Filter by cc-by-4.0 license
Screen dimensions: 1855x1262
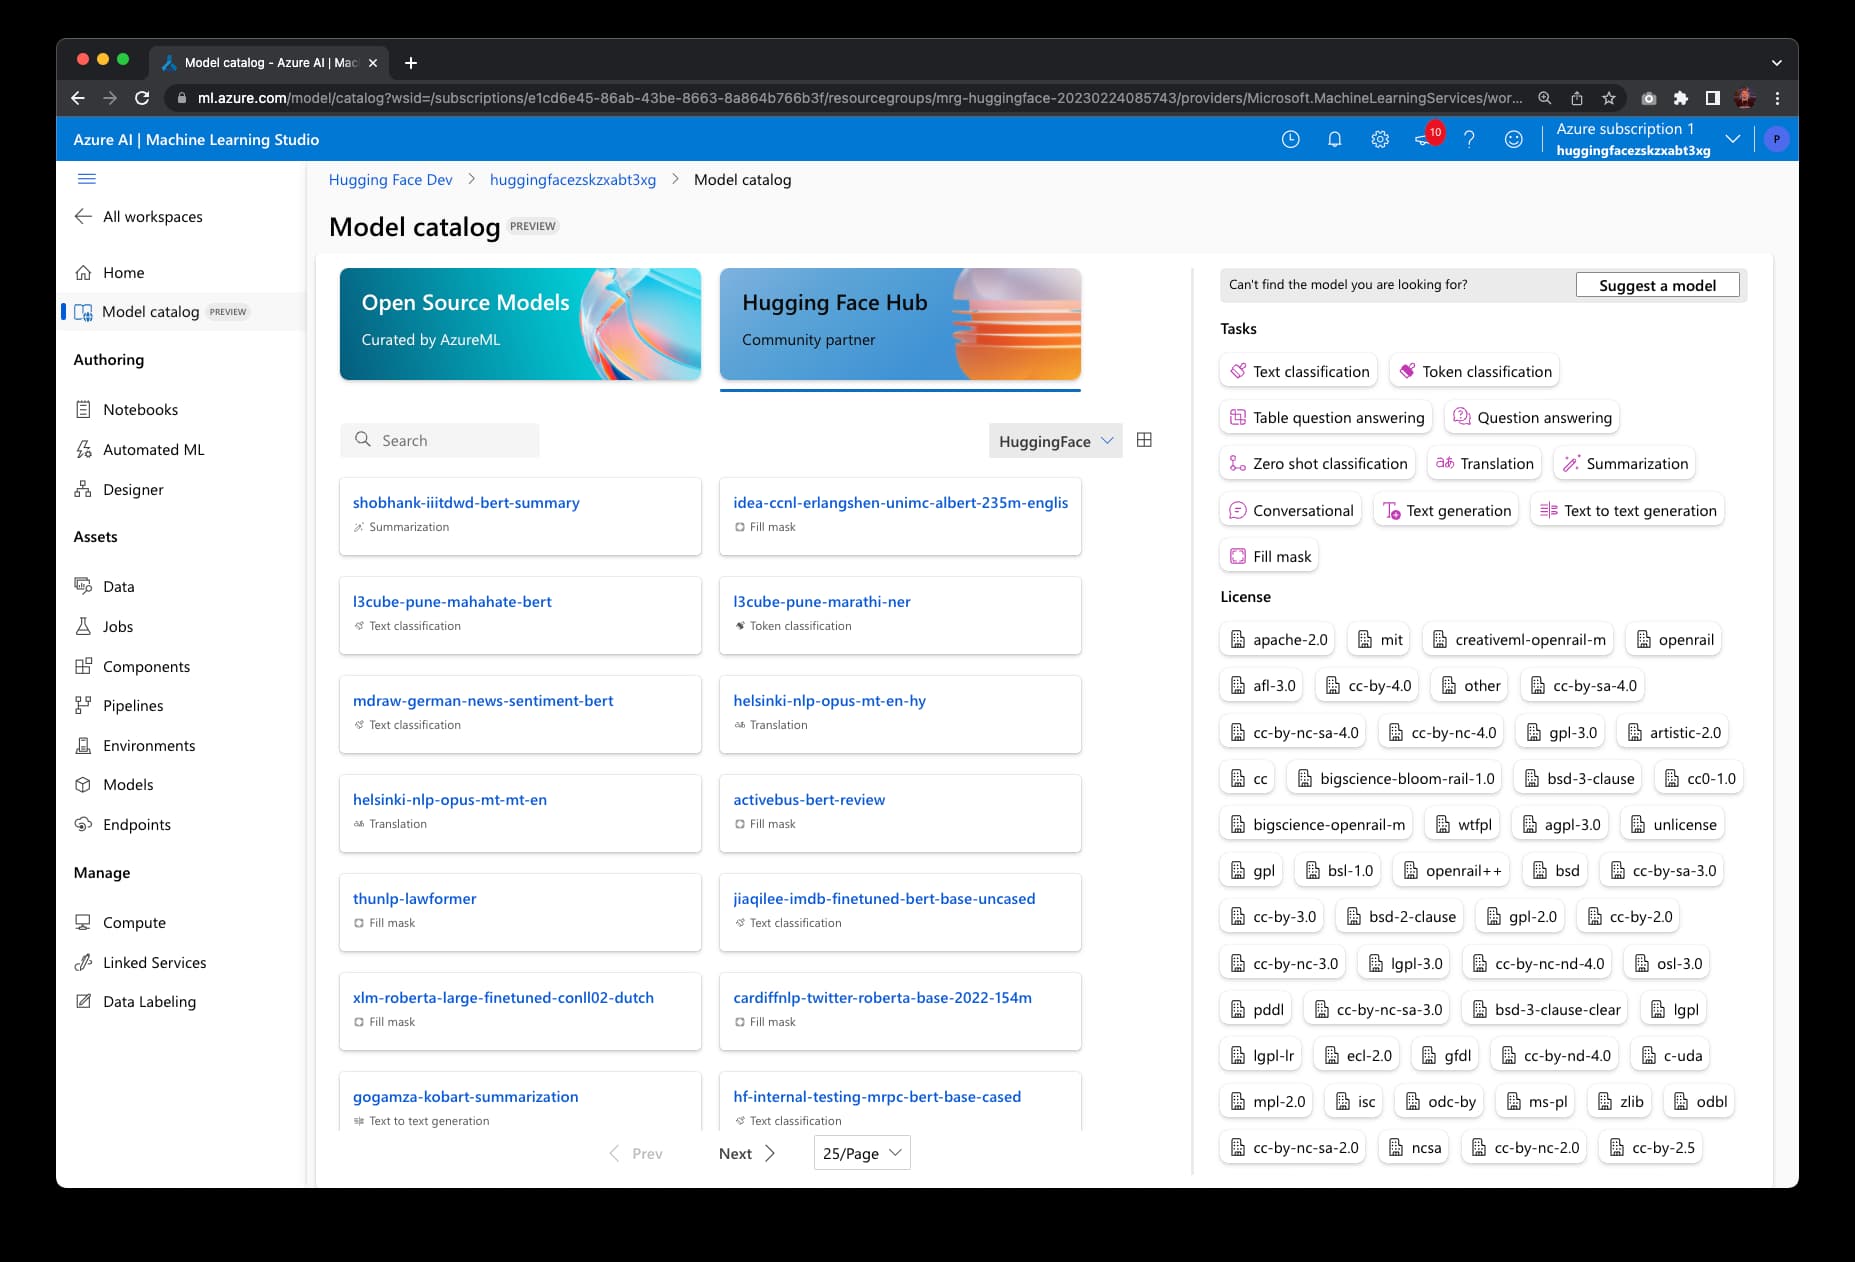coord(1367,685)
